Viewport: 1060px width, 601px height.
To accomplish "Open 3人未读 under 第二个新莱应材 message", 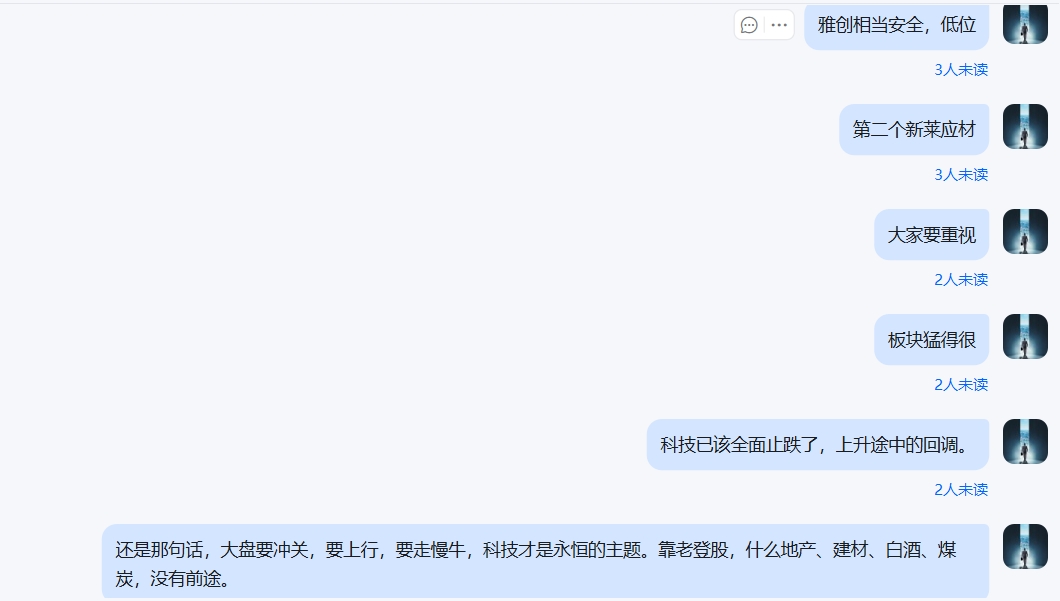I will (x=961, y=174).
